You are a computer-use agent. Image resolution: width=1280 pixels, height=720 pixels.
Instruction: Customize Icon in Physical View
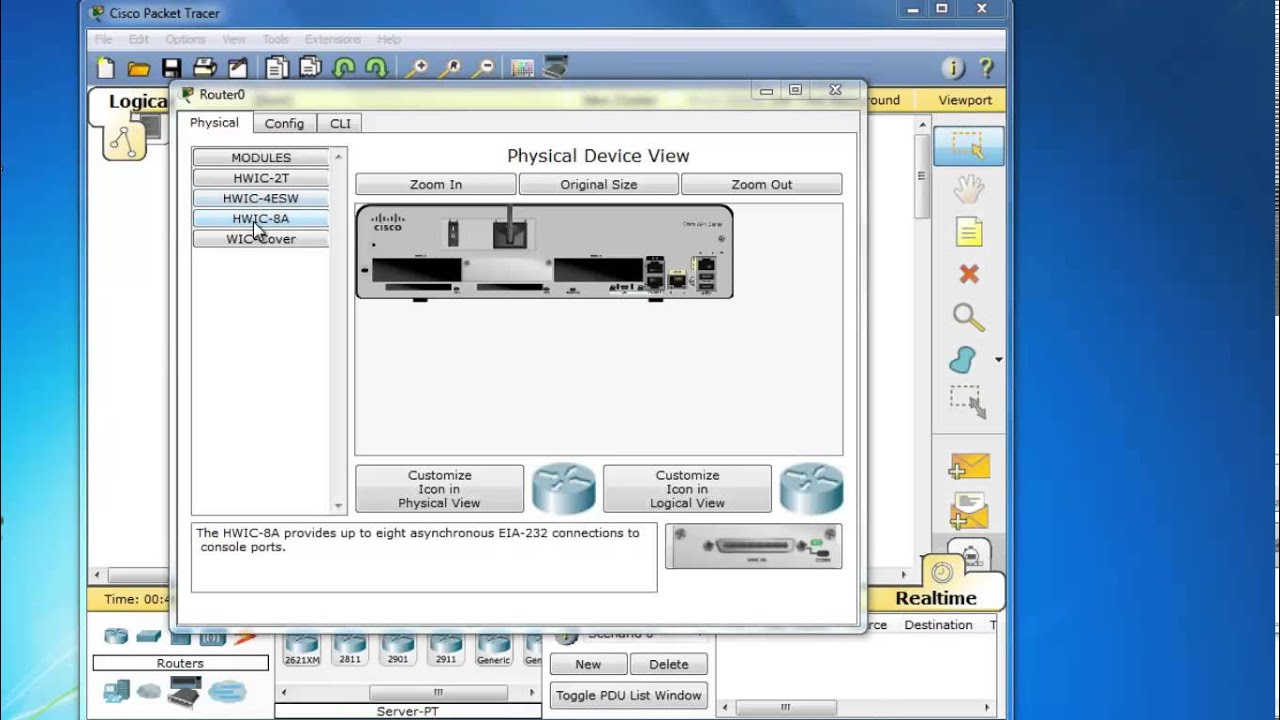click(x=439, y=489)
